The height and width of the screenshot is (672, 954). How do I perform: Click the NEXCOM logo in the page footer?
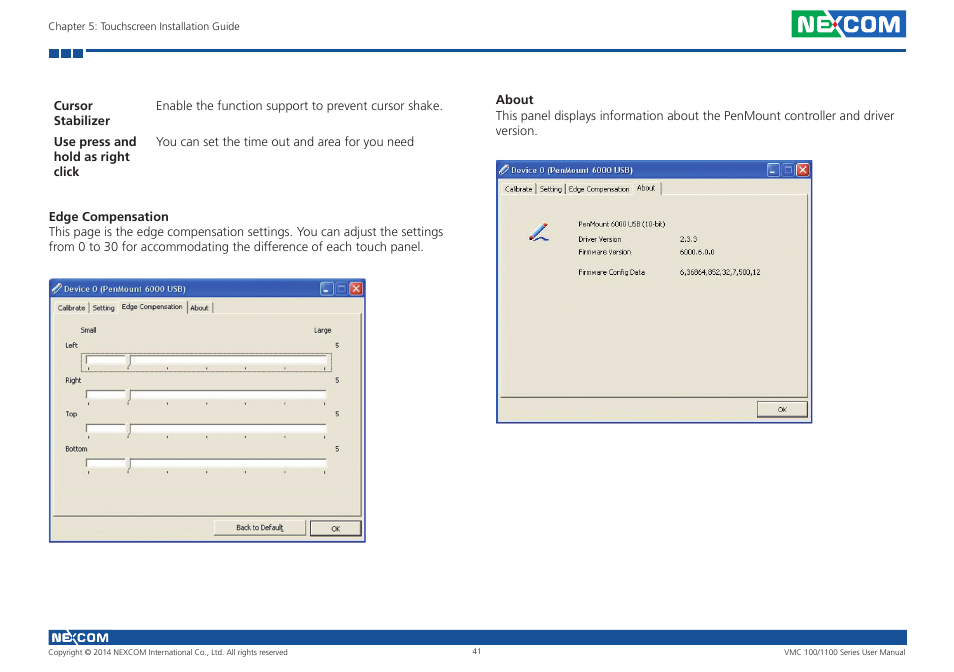pos(79,638)
